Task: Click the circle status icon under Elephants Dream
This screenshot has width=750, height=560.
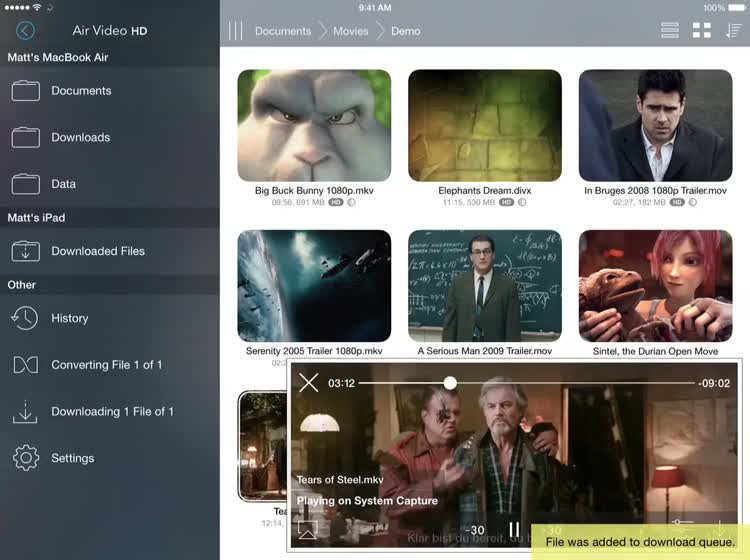Action: [x=522, y=202]
